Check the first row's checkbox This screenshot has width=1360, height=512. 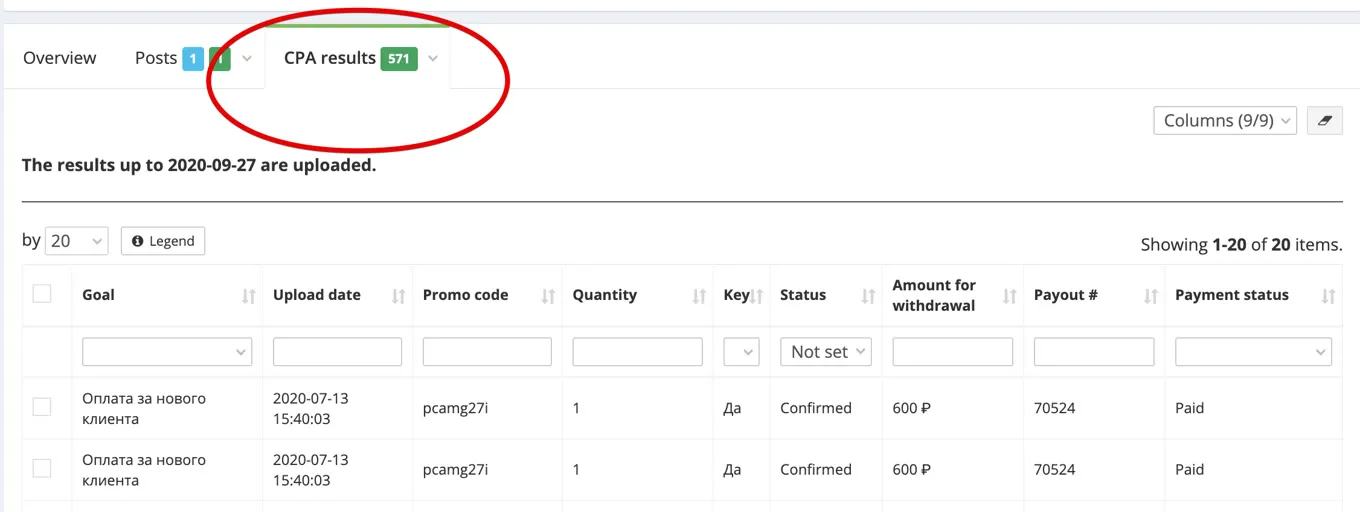pyautogui.click(x=42, y=407)
